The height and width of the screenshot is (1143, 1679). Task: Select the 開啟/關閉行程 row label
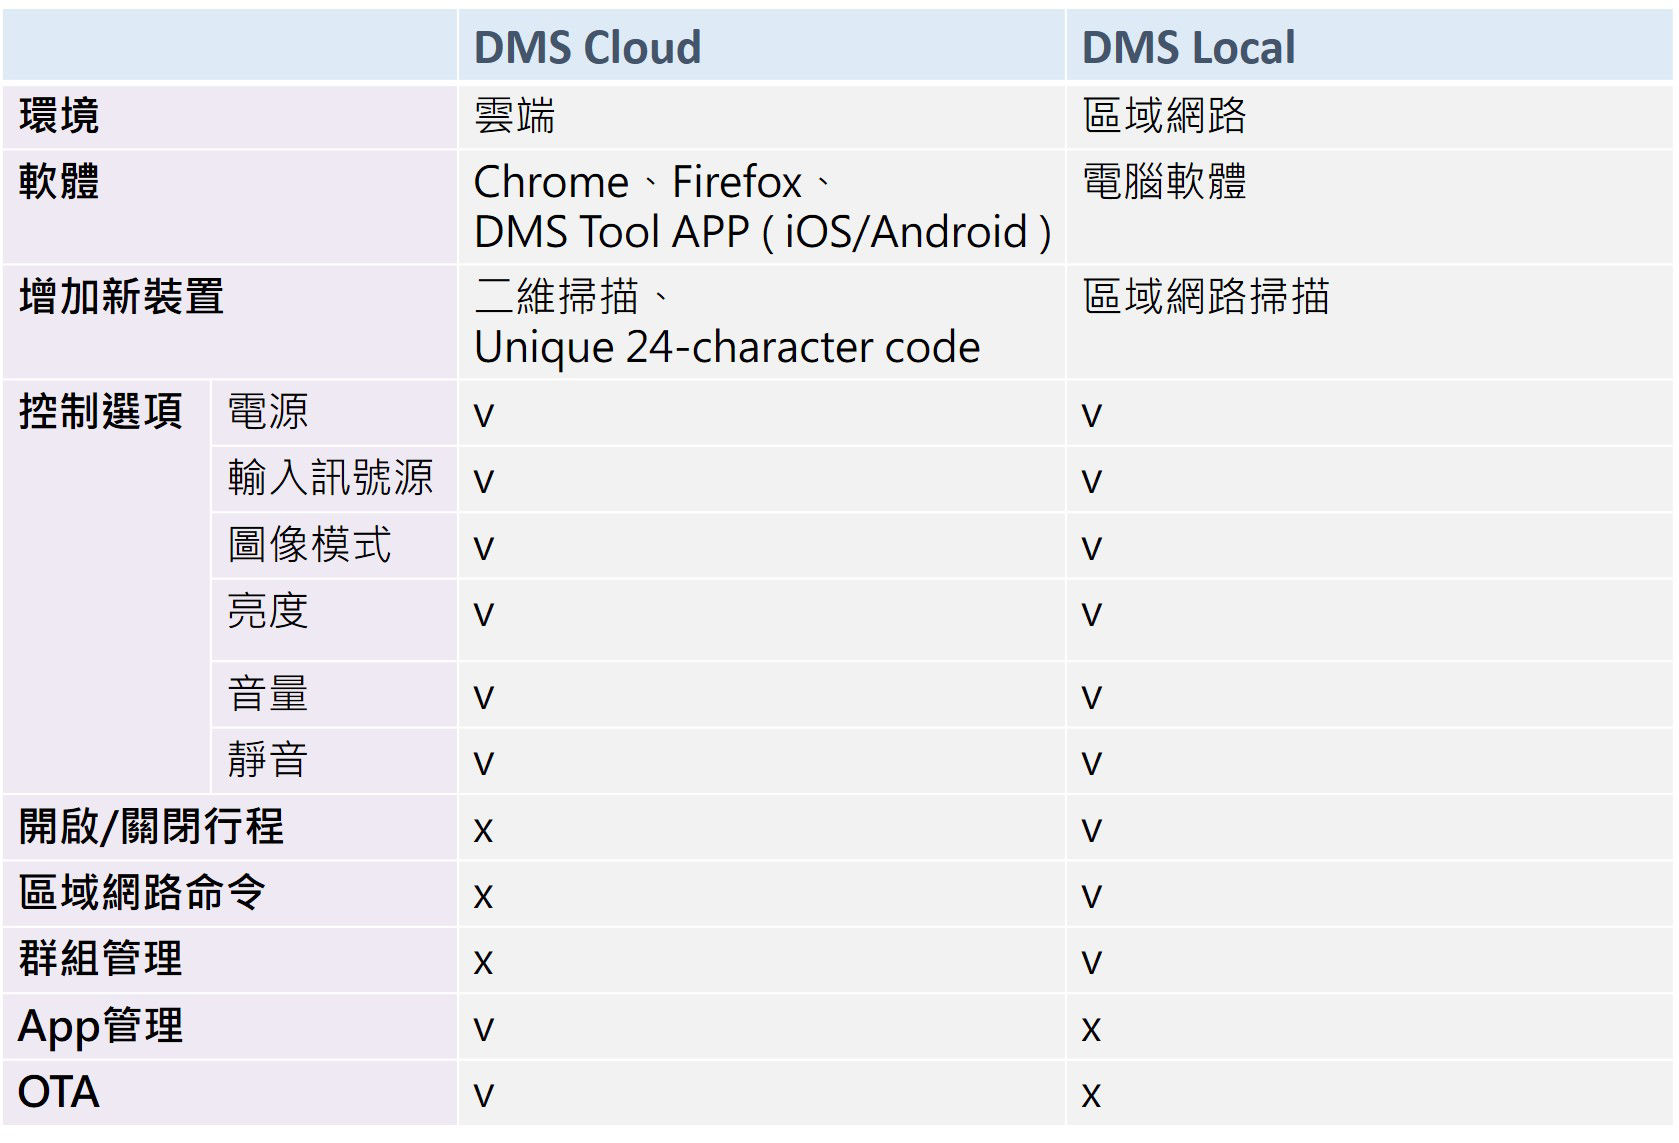click(x=151, y=827)
